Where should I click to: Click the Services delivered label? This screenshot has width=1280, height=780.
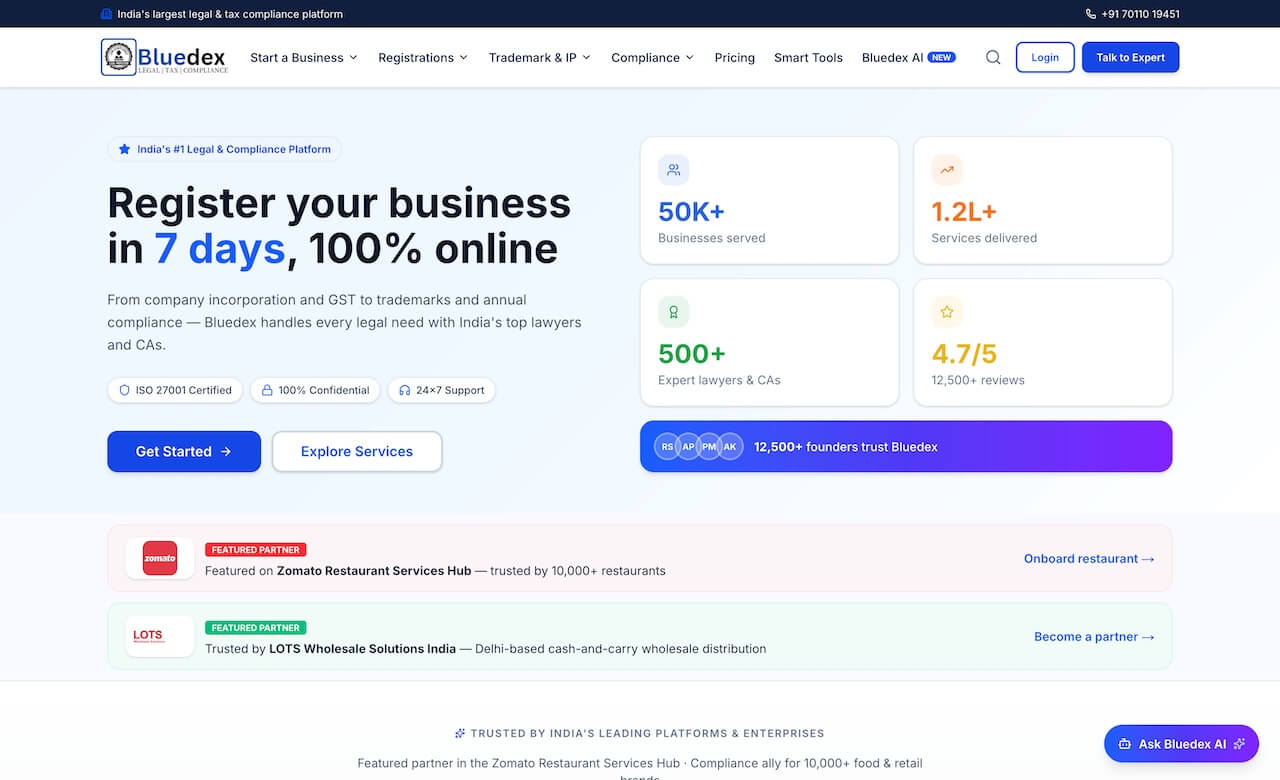click(984, 238)
